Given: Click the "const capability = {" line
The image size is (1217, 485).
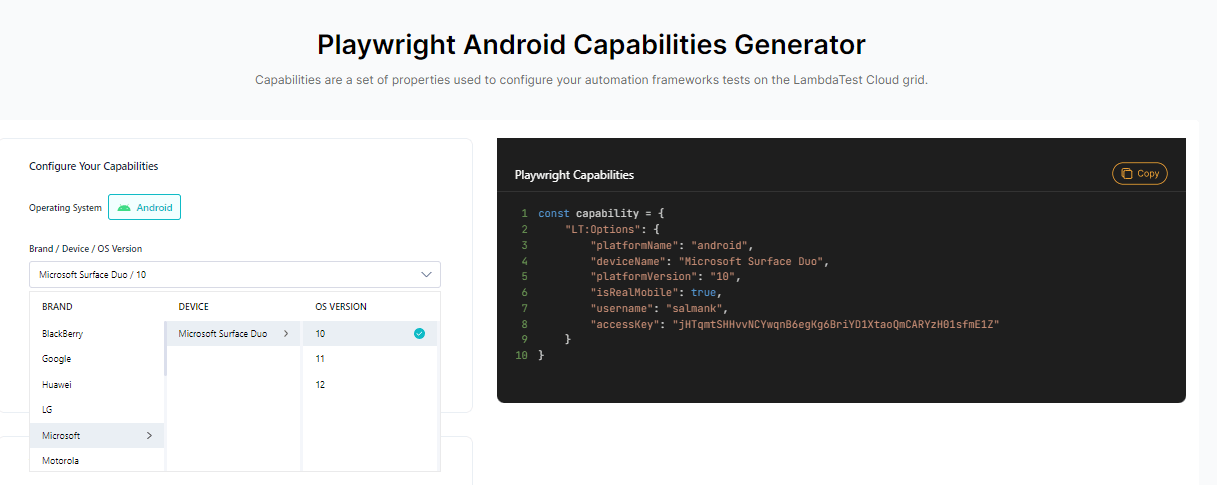Looking at the screenshot, I should coord(601,214).
